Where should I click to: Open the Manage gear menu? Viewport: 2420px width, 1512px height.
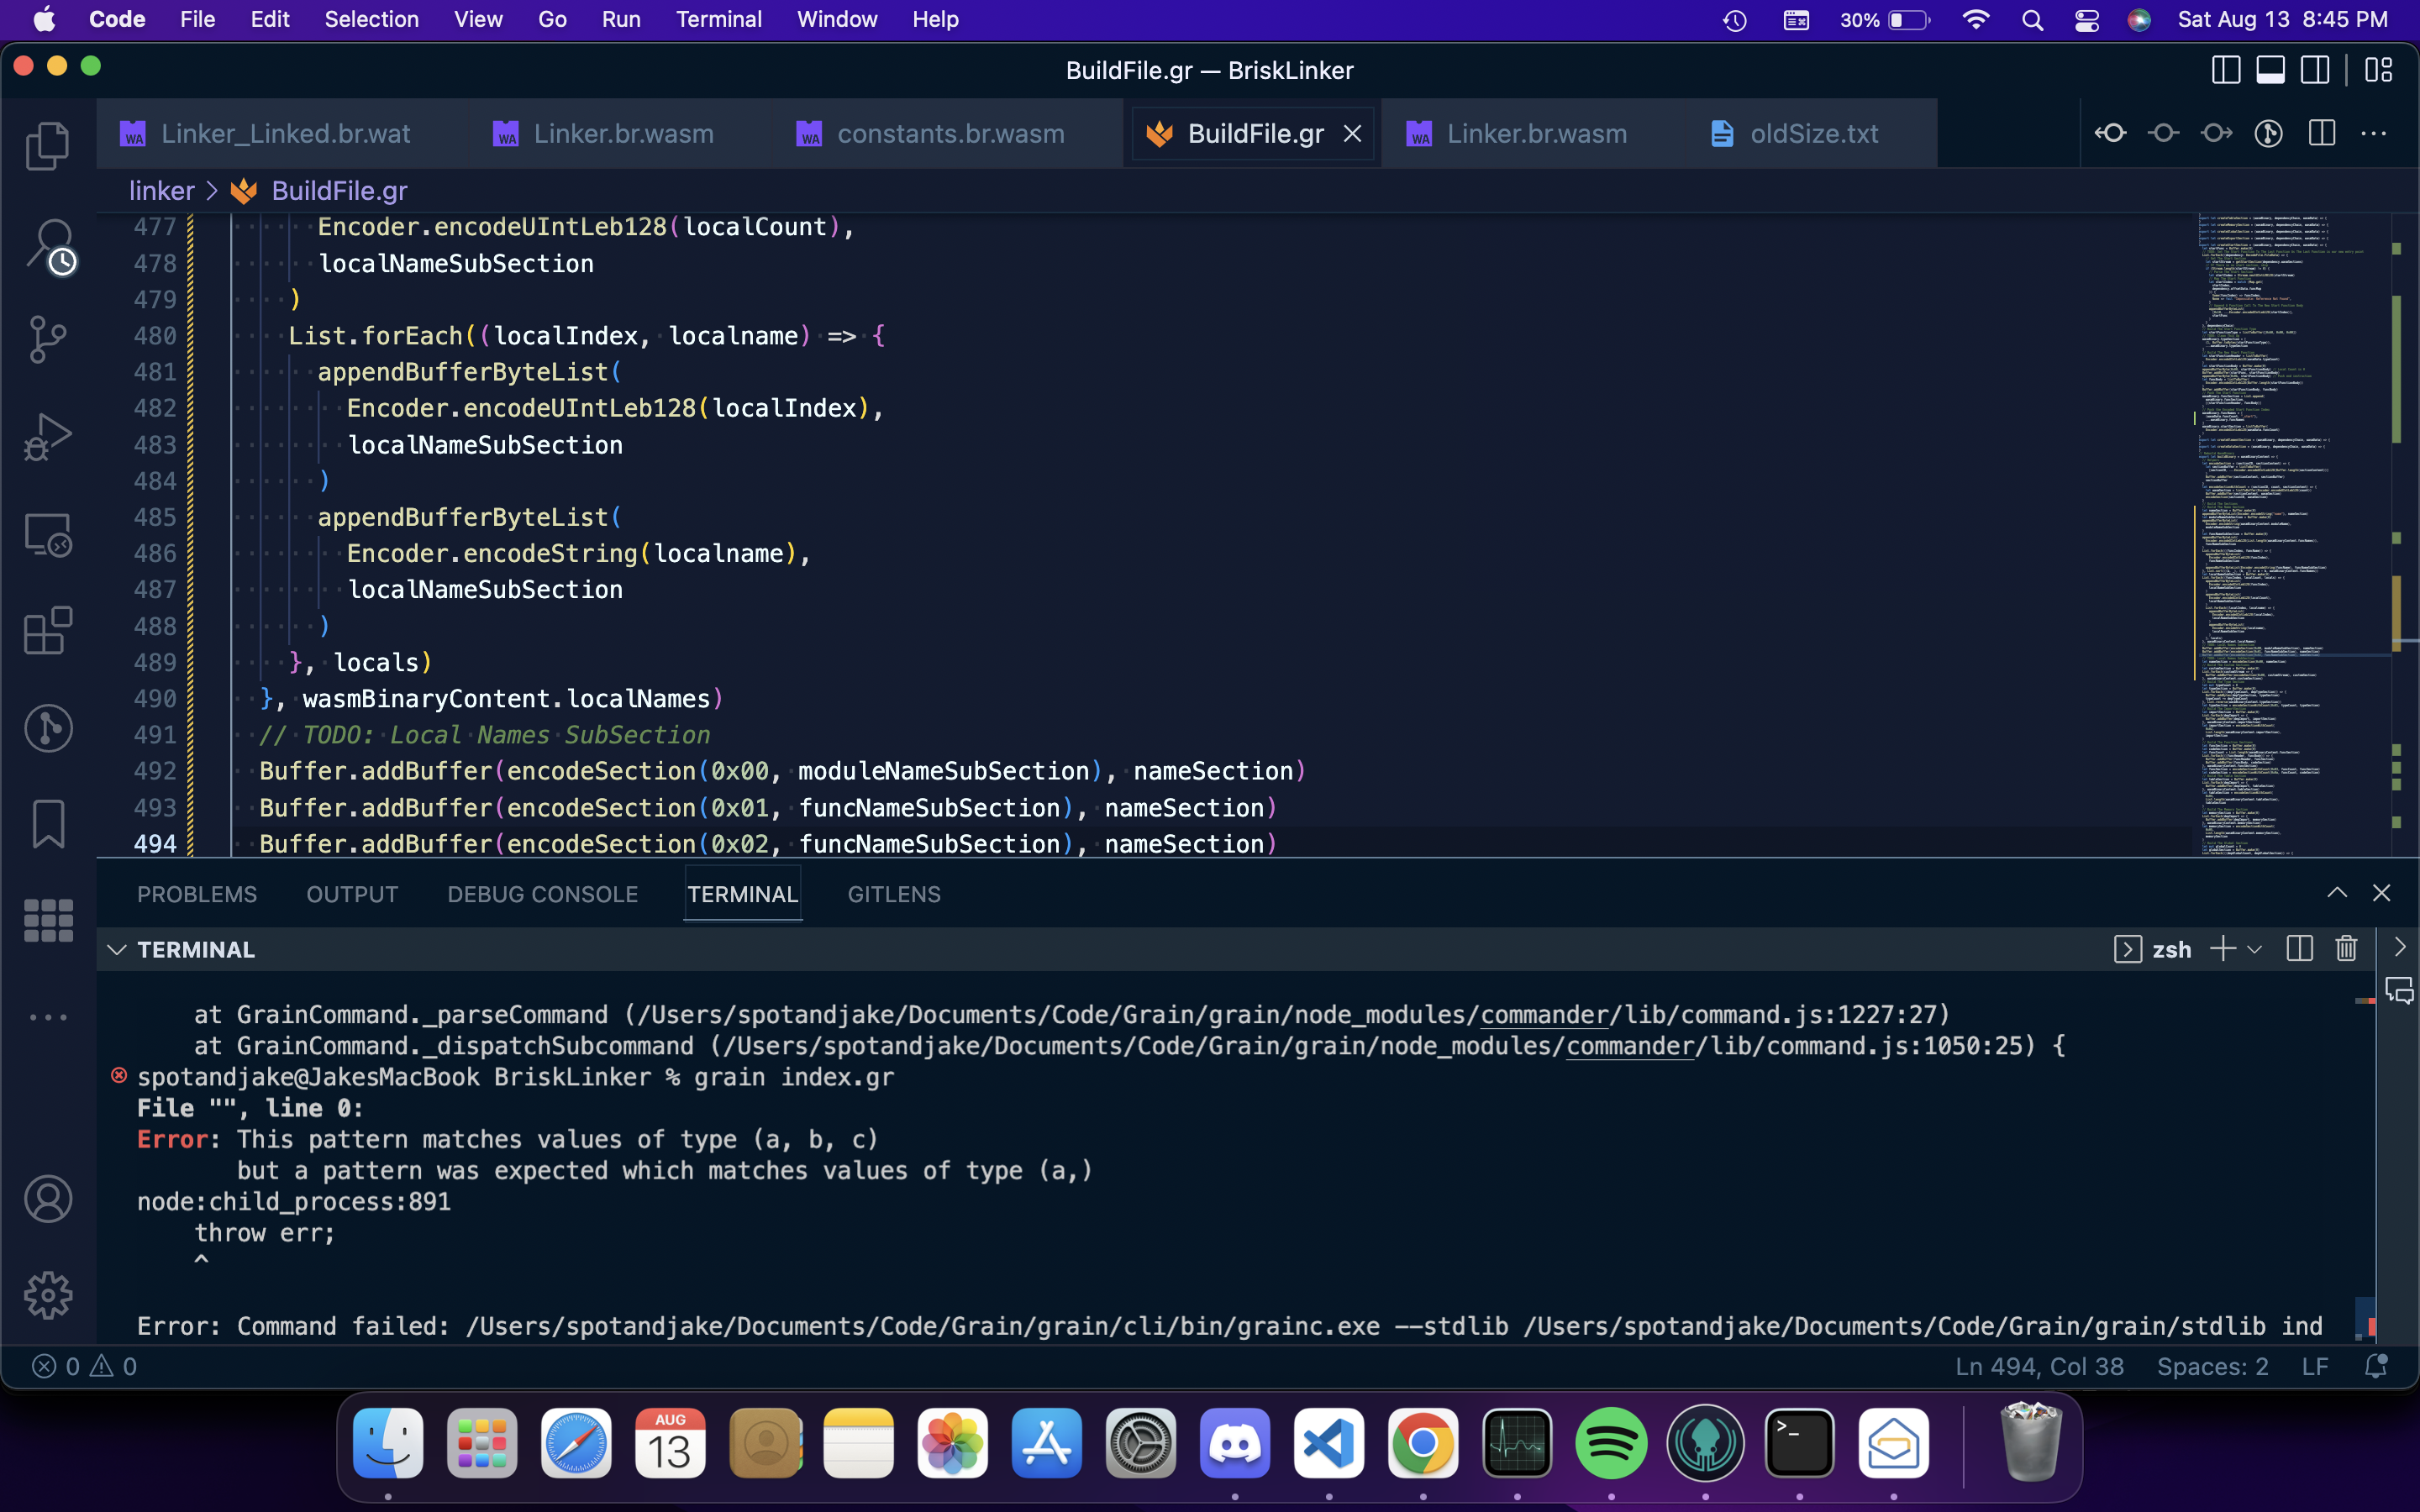pyautogui.click(x=48, y=1296)
